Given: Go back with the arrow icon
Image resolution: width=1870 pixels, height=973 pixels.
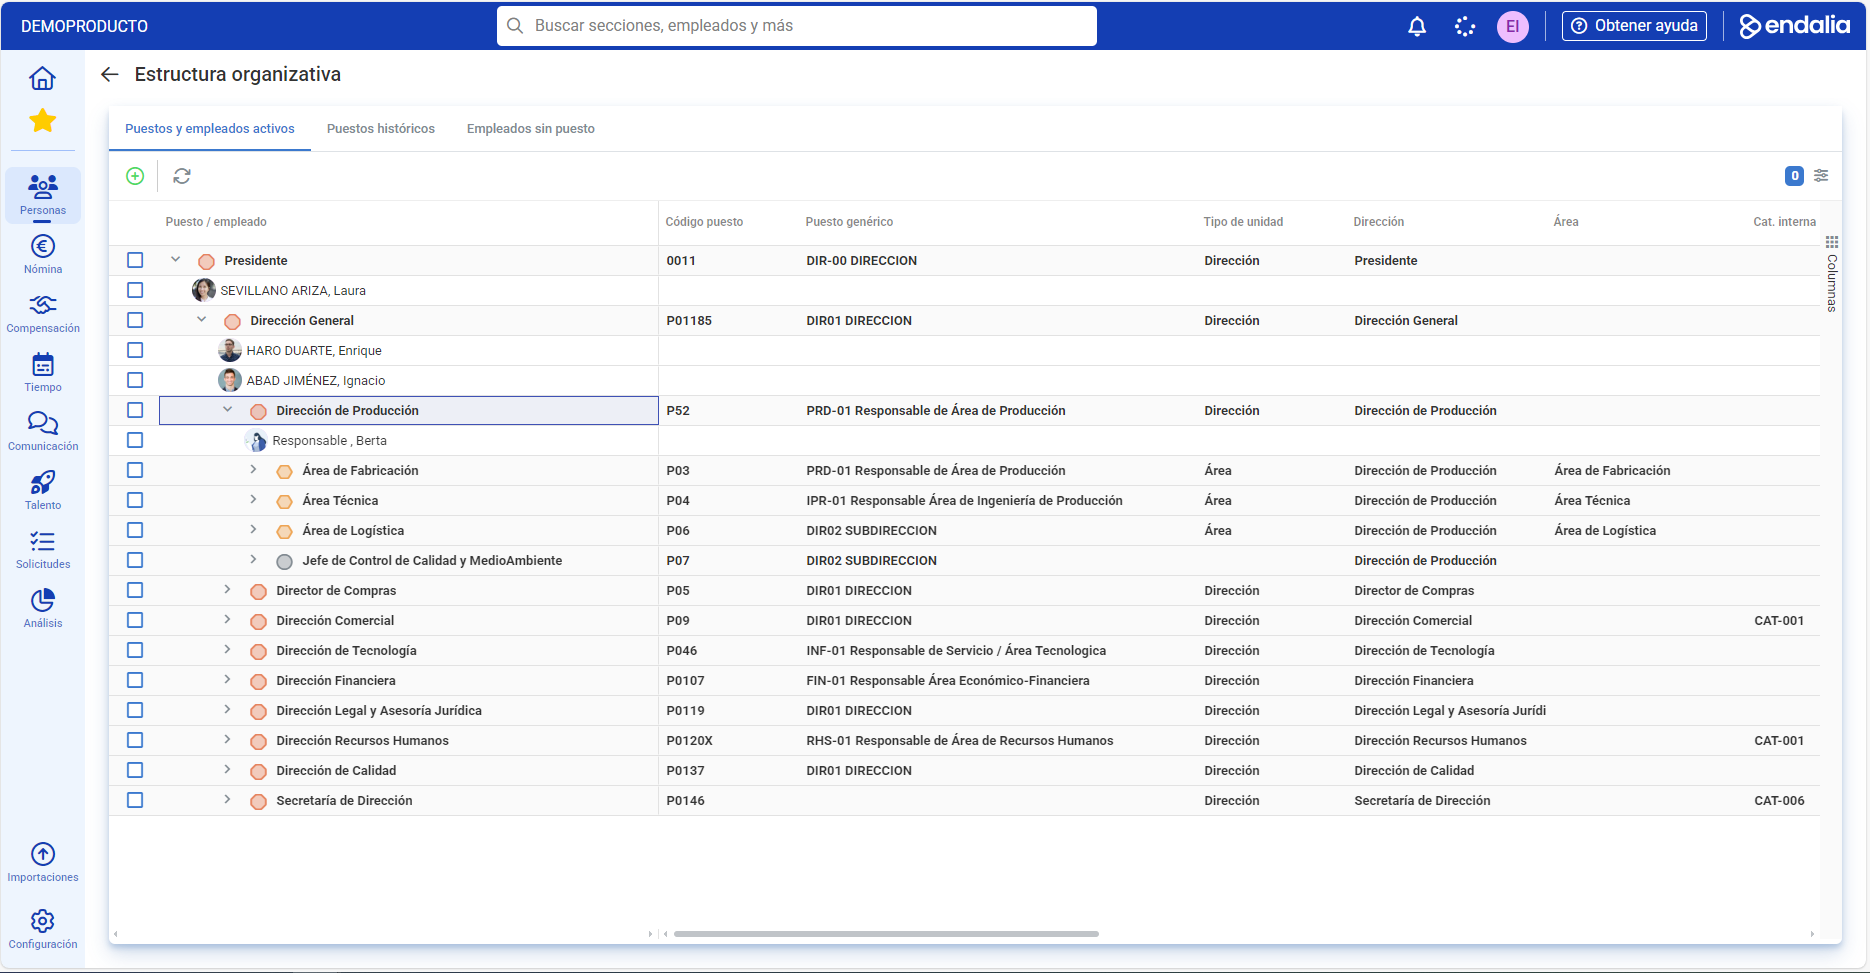Looking at the screenshot, I should click(x=110, y=74).
